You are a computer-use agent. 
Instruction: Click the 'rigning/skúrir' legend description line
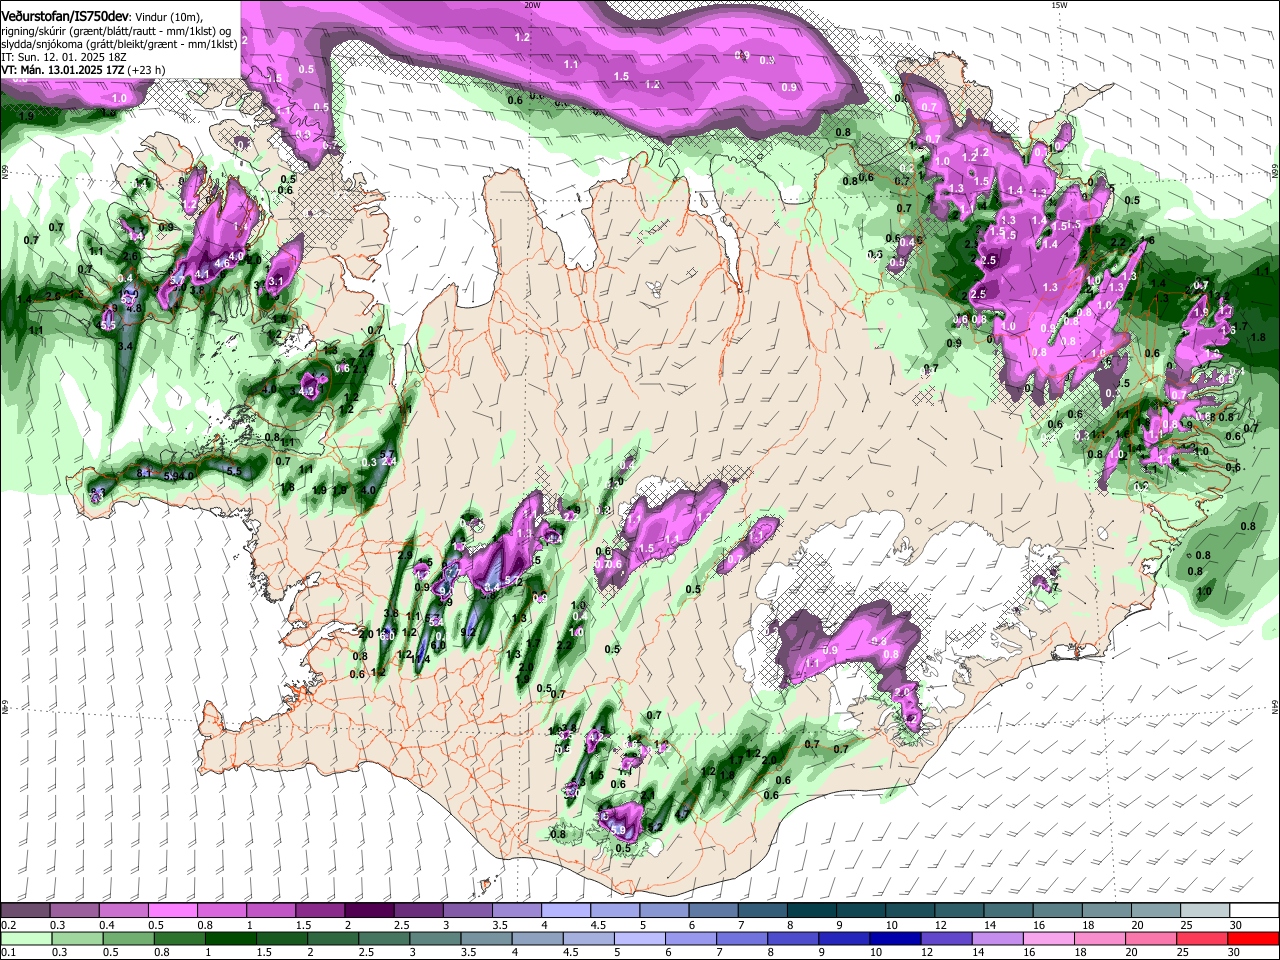point(116,30)
